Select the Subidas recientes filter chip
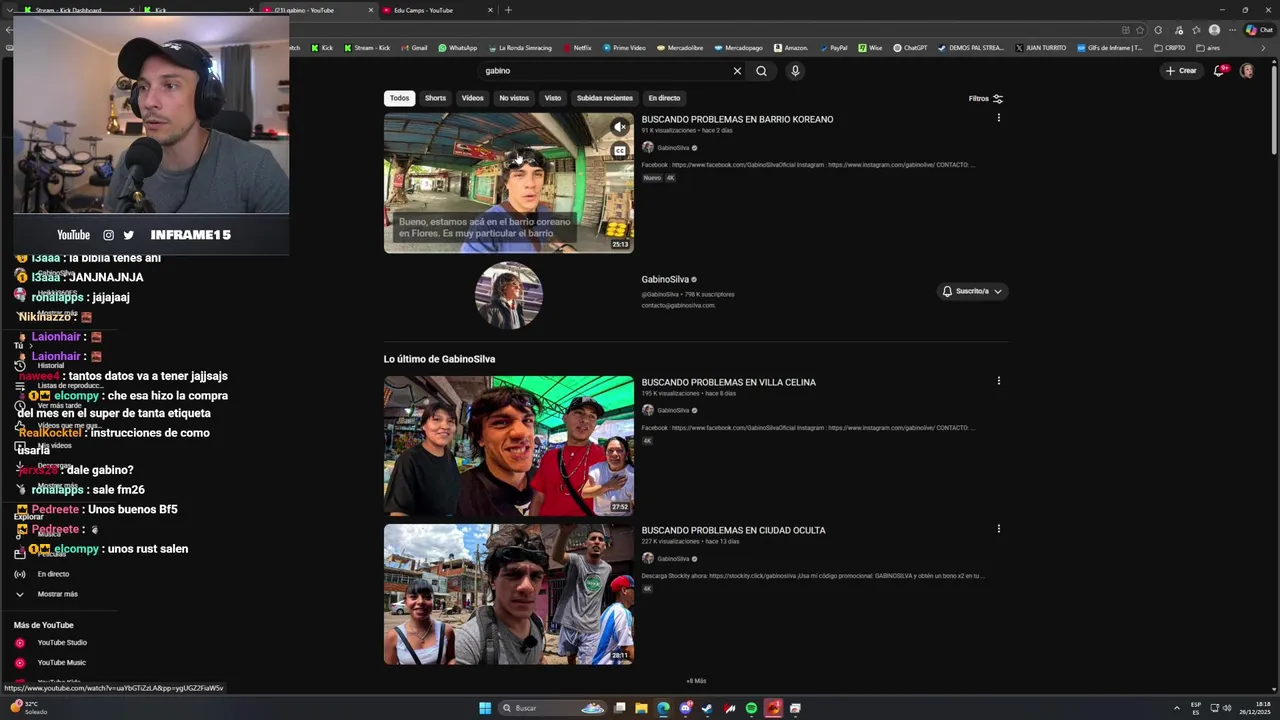 pos(604,98)
